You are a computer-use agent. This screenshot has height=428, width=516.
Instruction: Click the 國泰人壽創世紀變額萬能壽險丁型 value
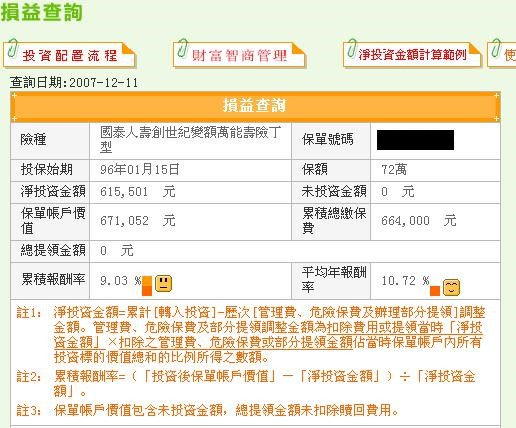pos(191,140)
